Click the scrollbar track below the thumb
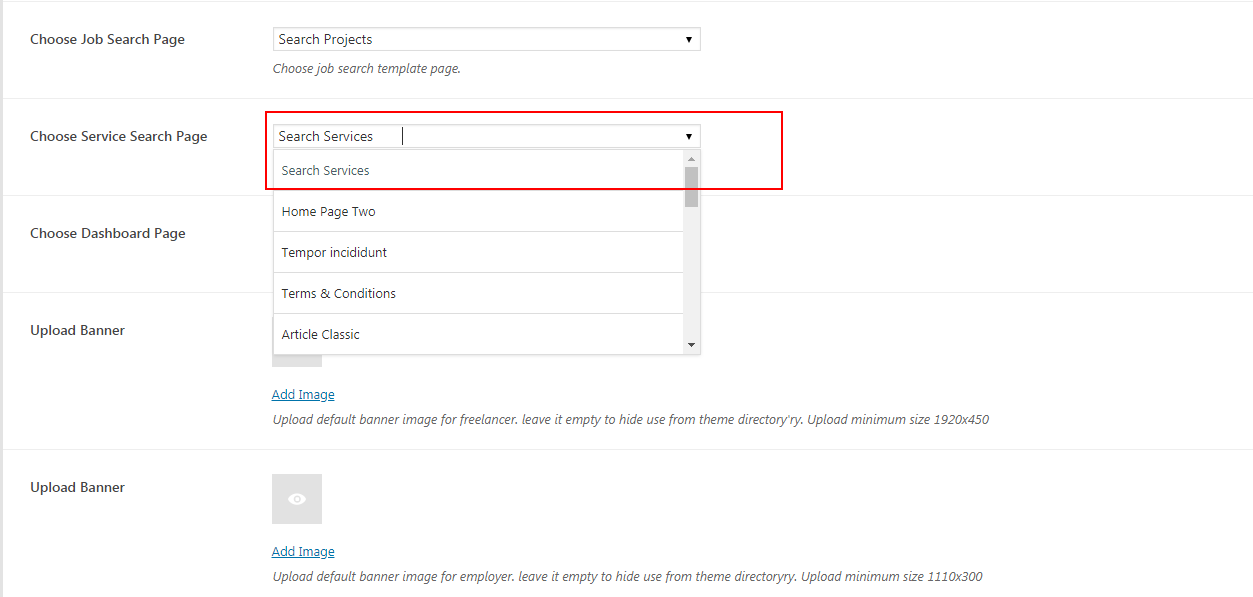This screenshot has width=1253, height=597. 691,271
